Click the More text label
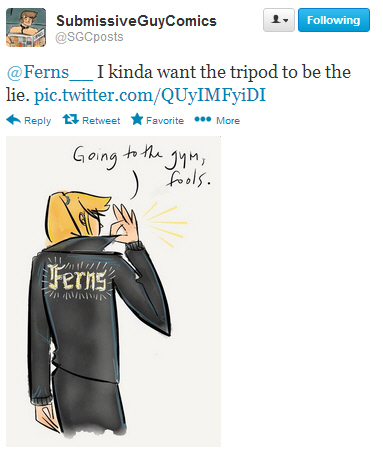Image resolution: width=383 pixels, height=453 pixels. click(228, 121)
